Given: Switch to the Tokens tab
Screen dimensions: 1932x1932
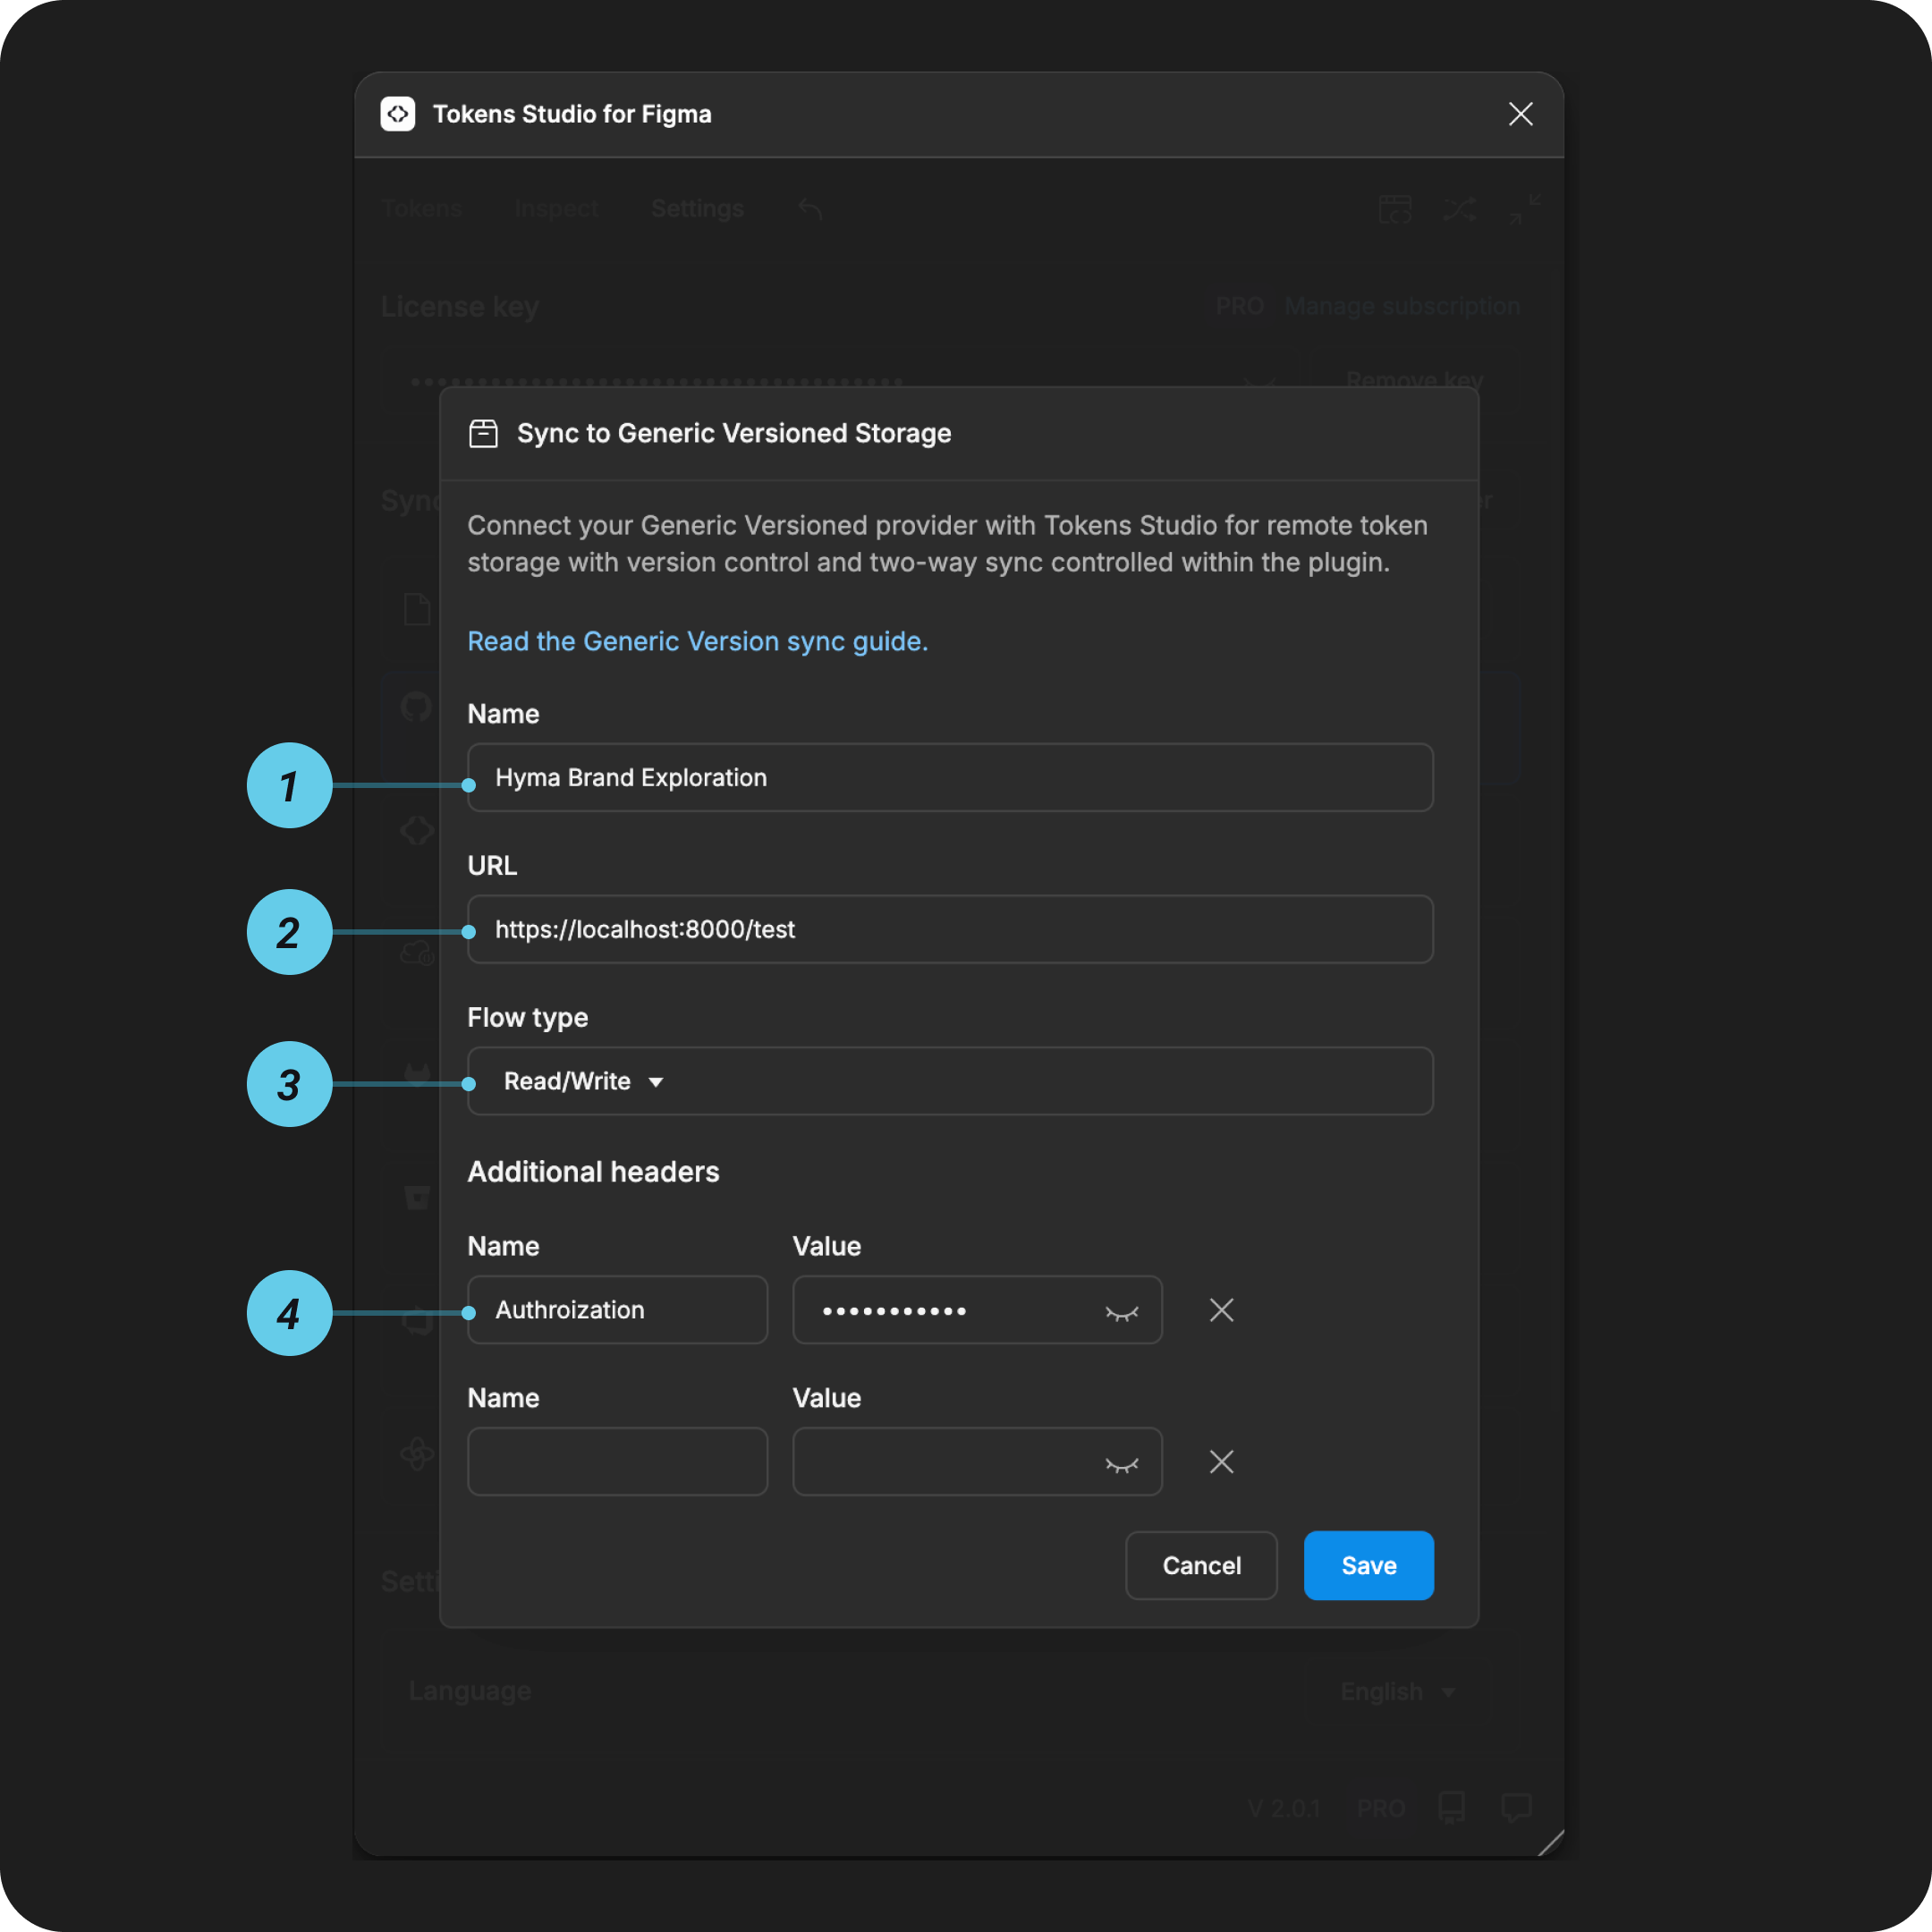Looking at the screenshot, I should [422, 208].
